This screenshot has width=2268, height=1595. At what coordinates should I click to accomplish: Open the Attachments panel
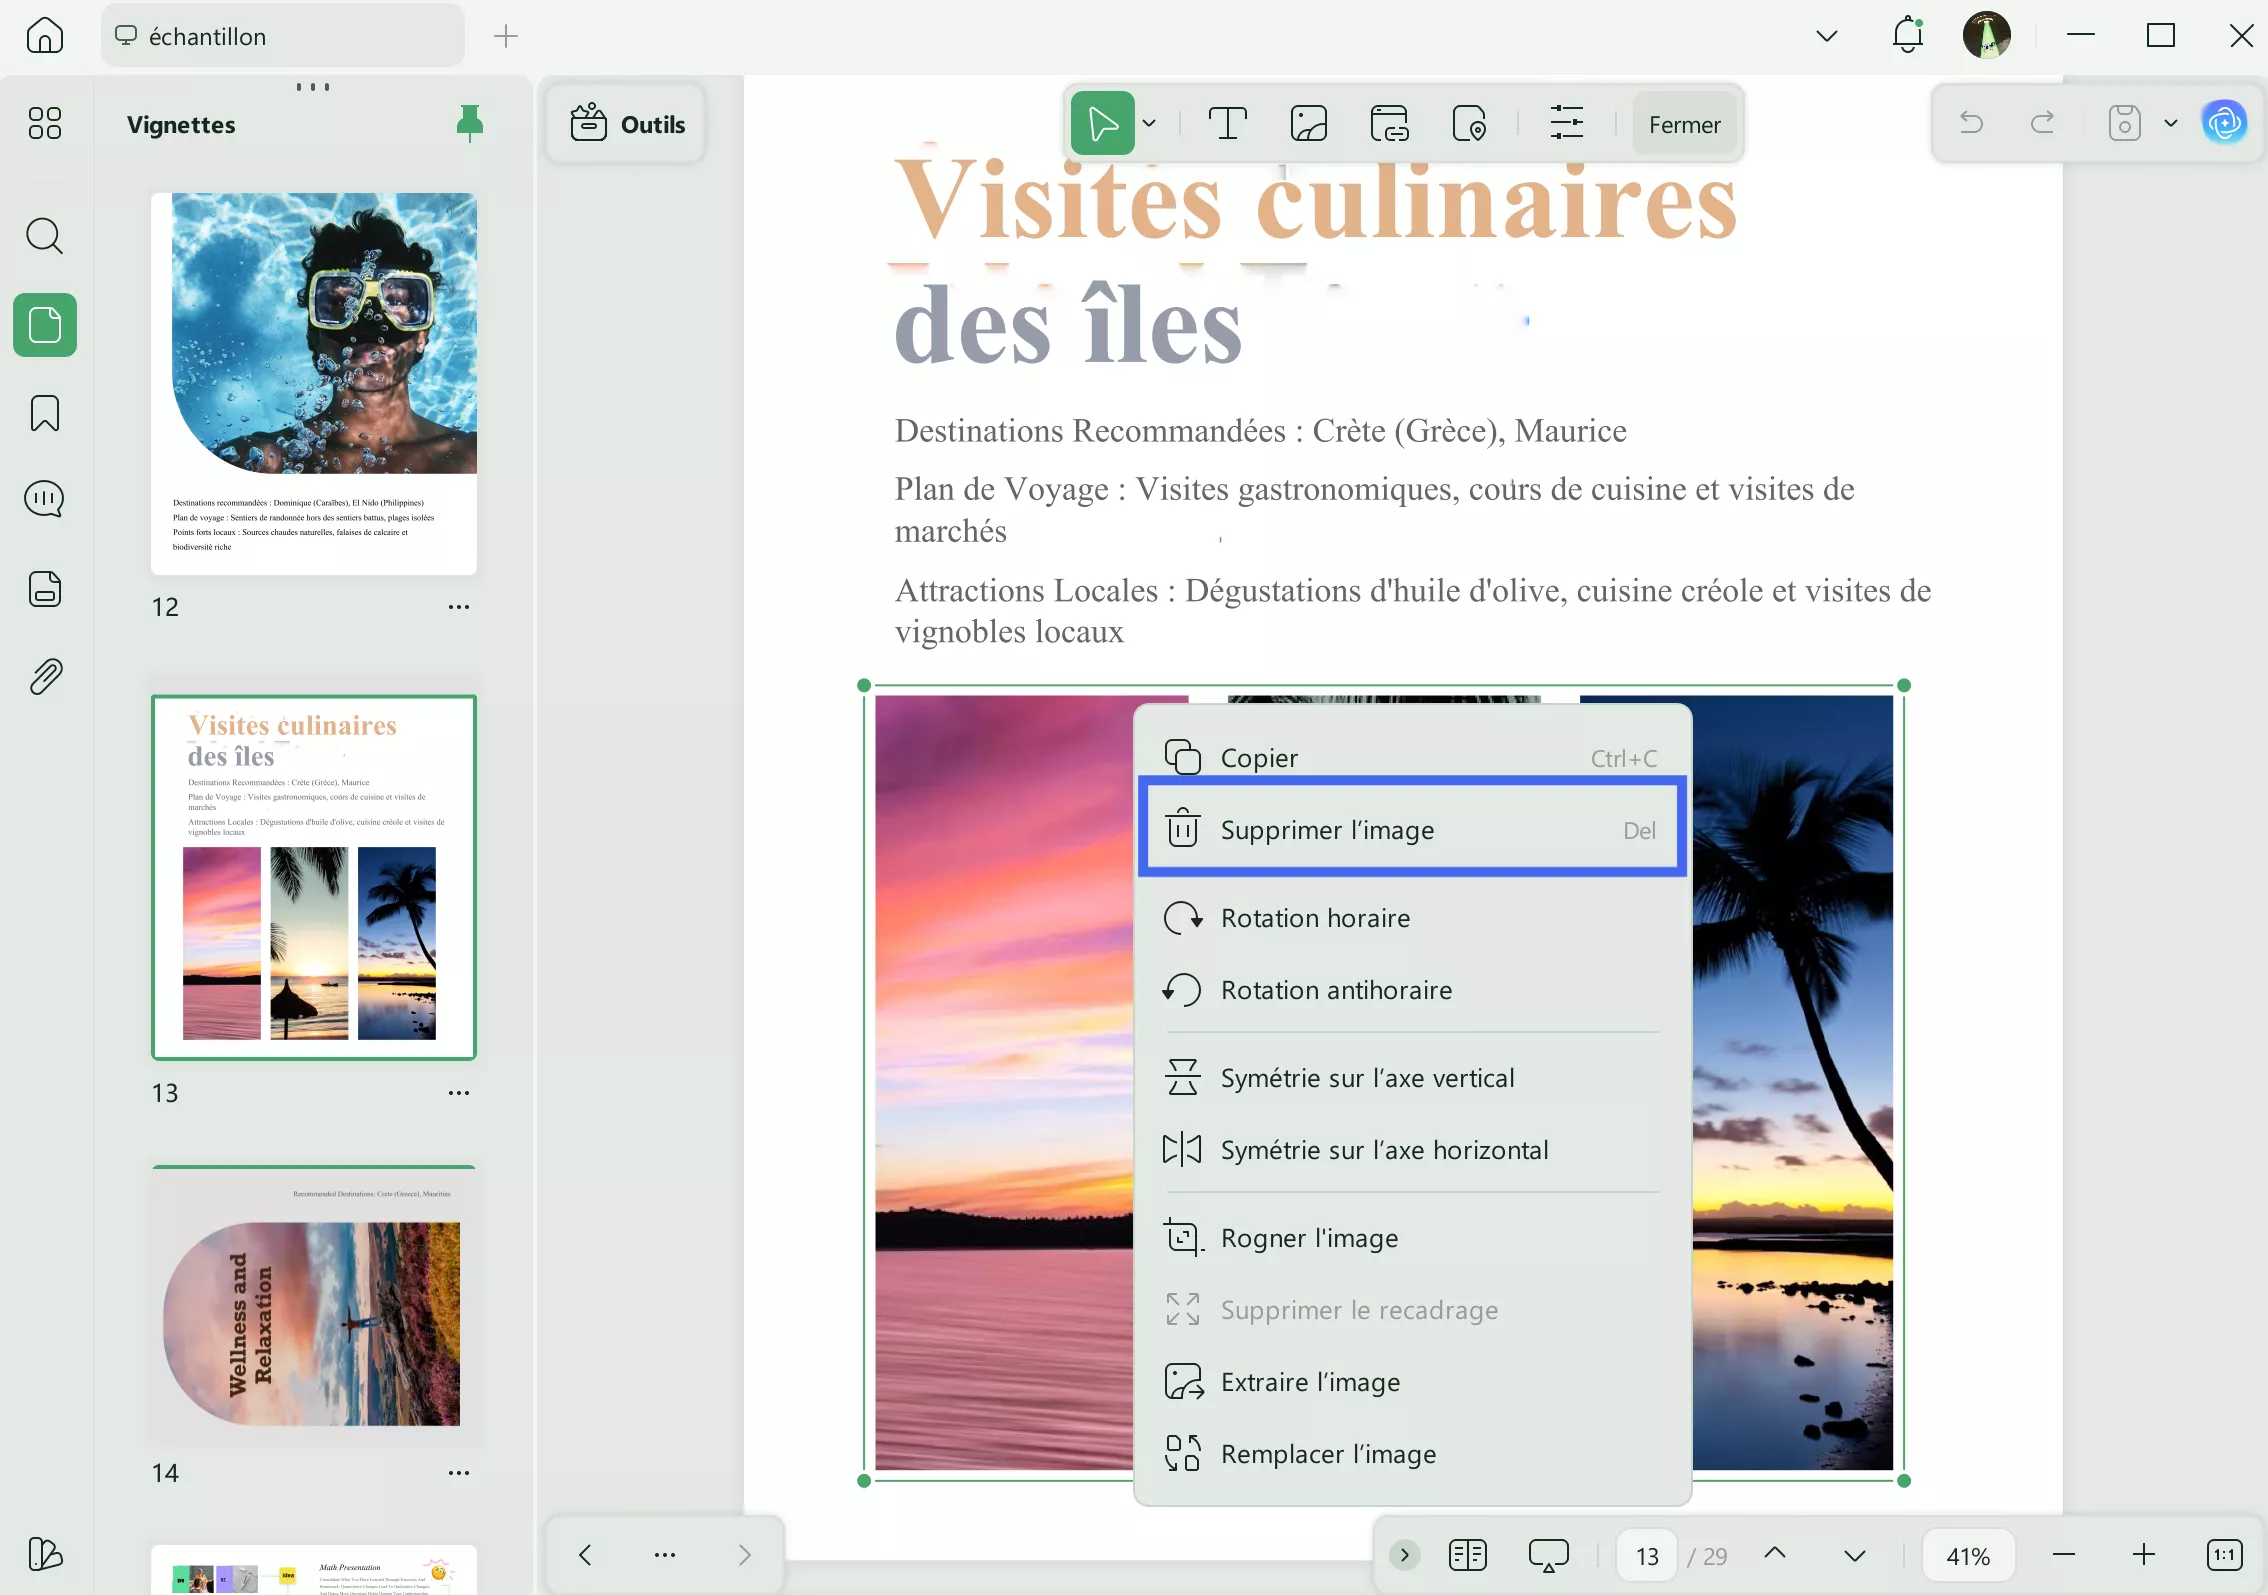pos(44,676)
